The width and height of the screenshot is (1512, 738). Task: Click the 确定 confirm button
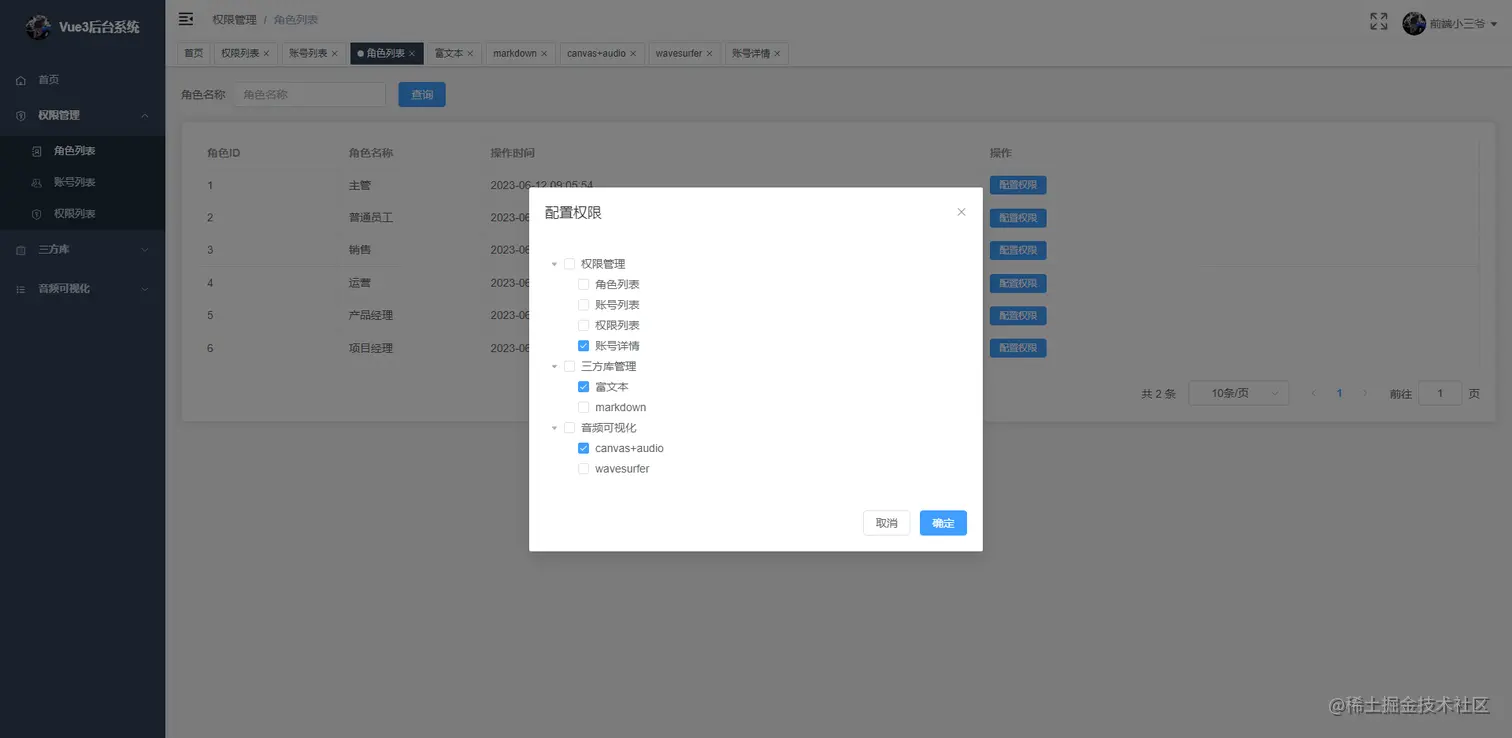943,523
